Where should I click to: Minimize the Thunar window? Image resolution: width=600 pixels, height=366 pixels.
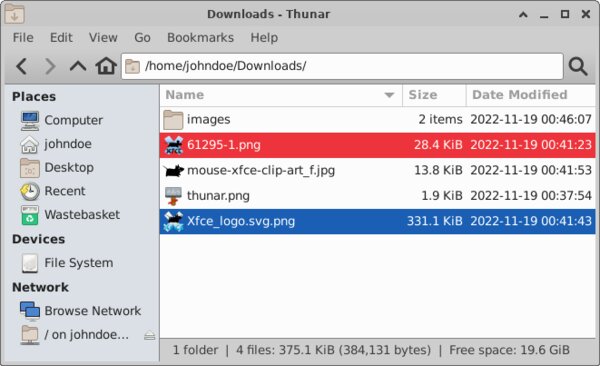[544, 16]
